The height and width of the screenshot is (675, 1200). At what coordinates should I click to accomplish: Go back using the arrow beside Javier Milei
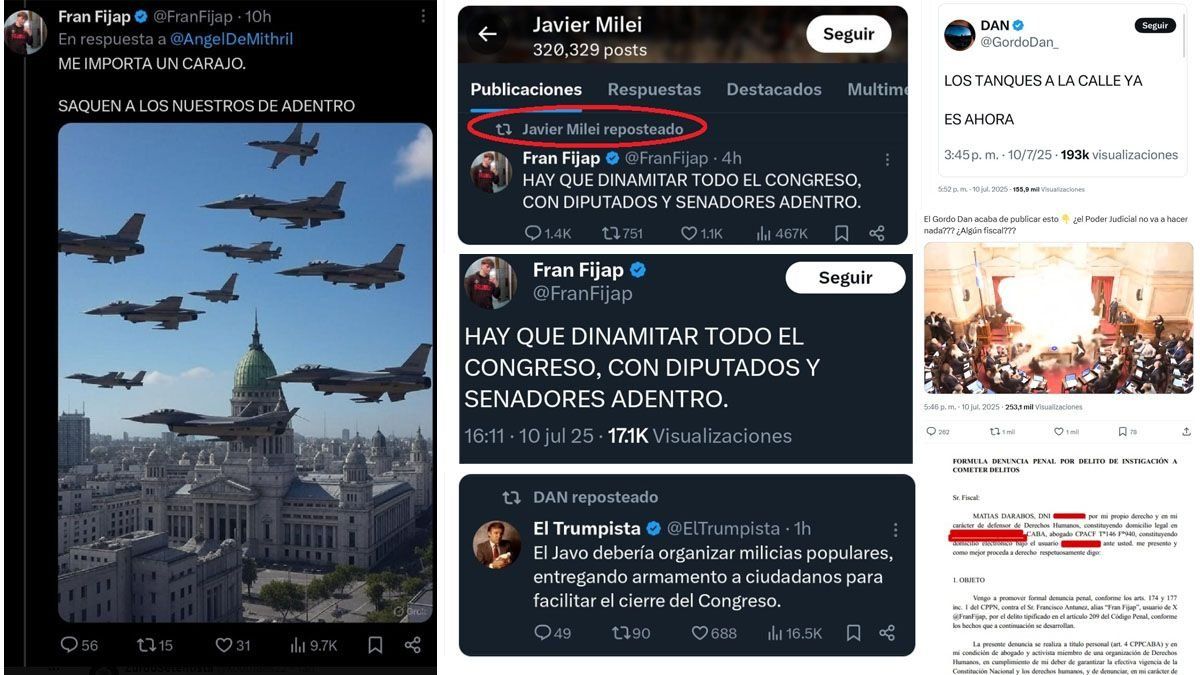tap(487, 35)
